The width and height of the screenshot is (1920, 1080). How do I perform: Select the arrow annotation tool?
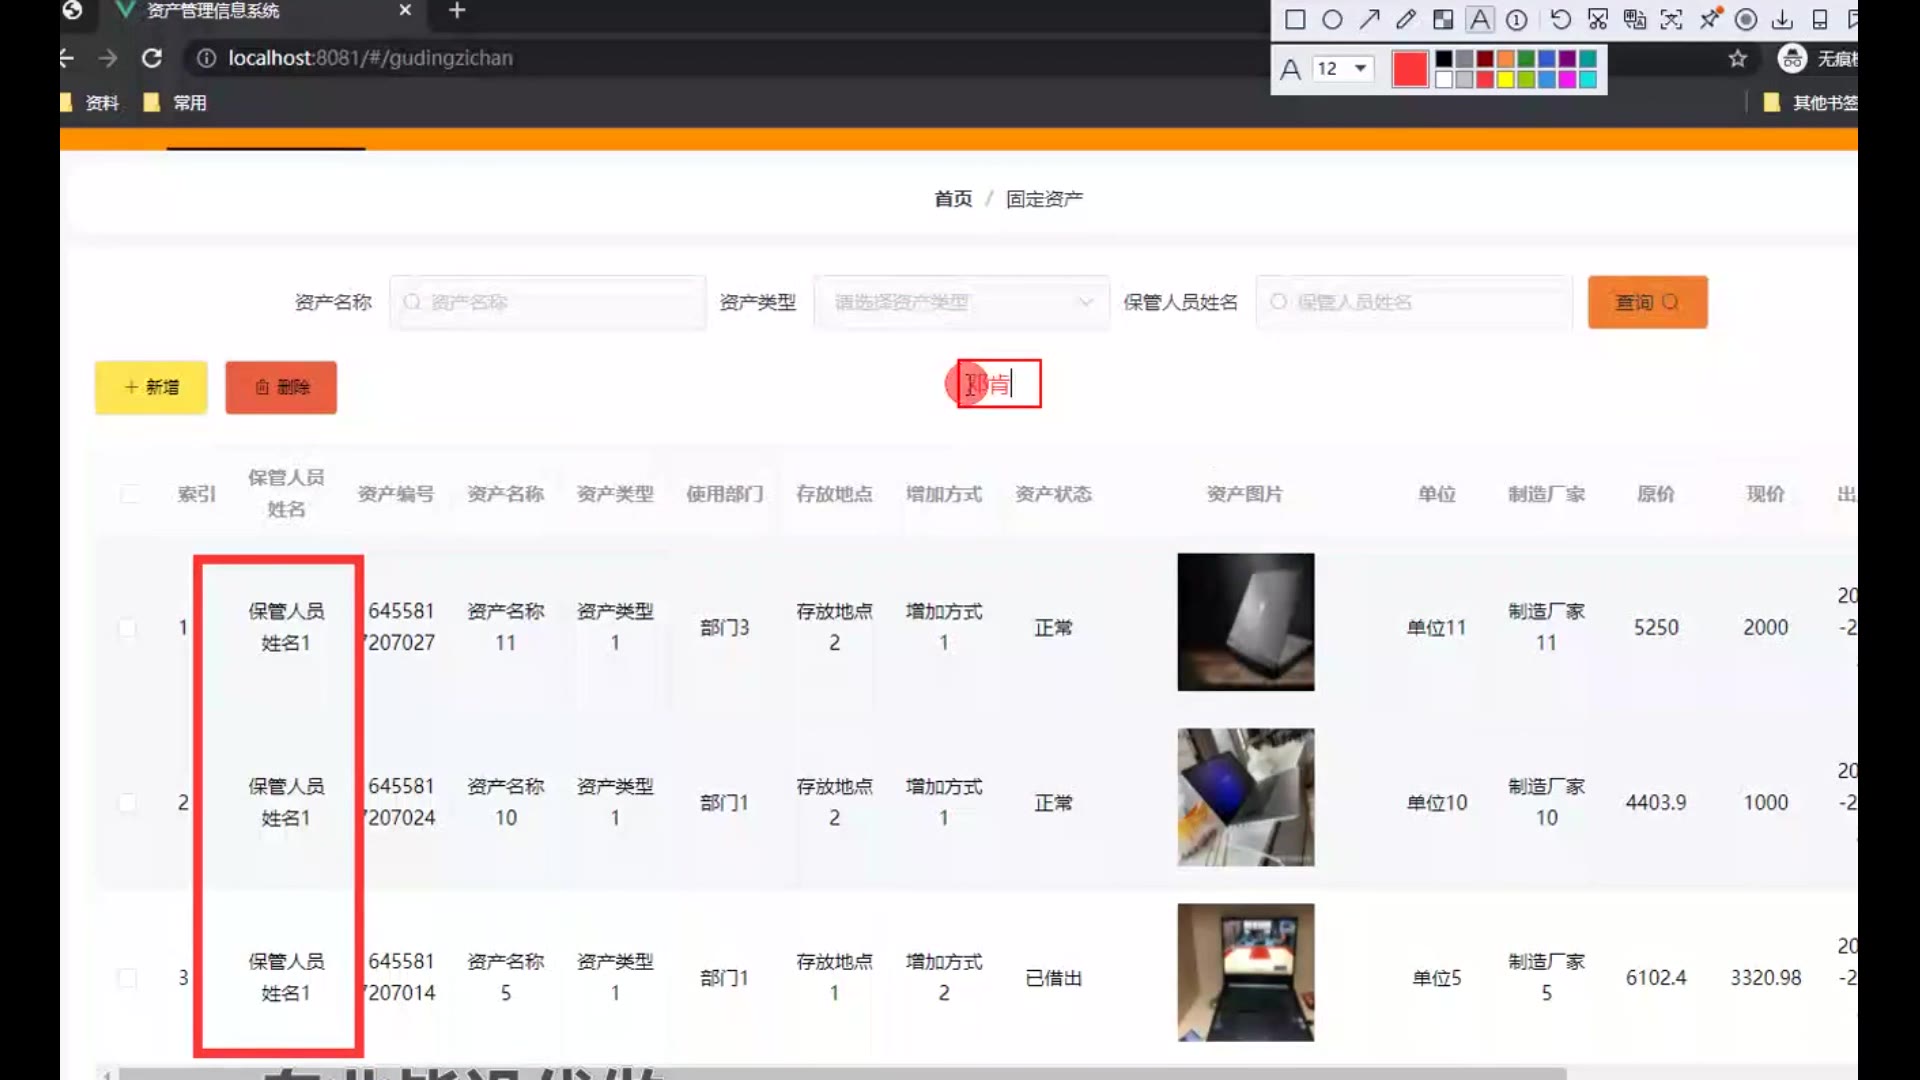tap(1369, 19)
